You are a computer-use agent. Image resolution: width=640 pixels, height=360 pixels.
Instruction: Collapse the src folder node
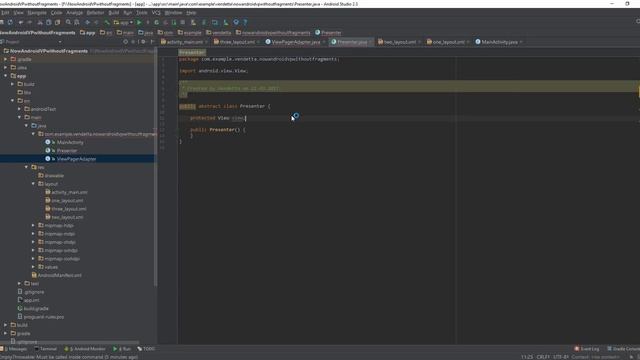(12, 100)
